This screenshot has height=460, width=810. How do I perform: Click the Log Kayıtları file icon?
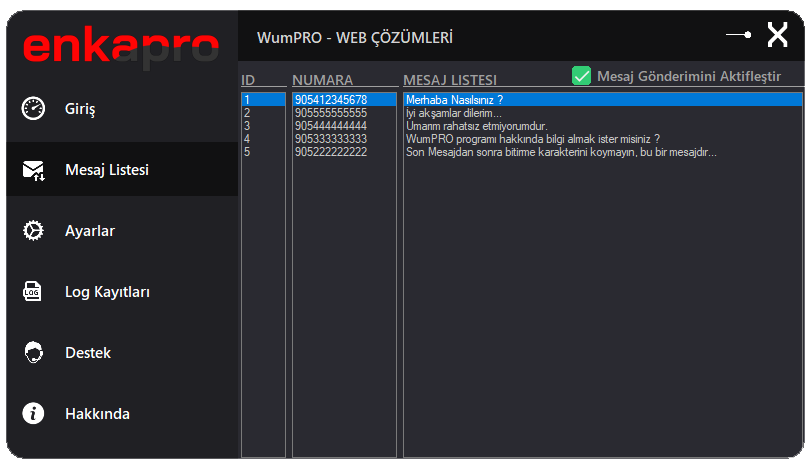point(33,292)
